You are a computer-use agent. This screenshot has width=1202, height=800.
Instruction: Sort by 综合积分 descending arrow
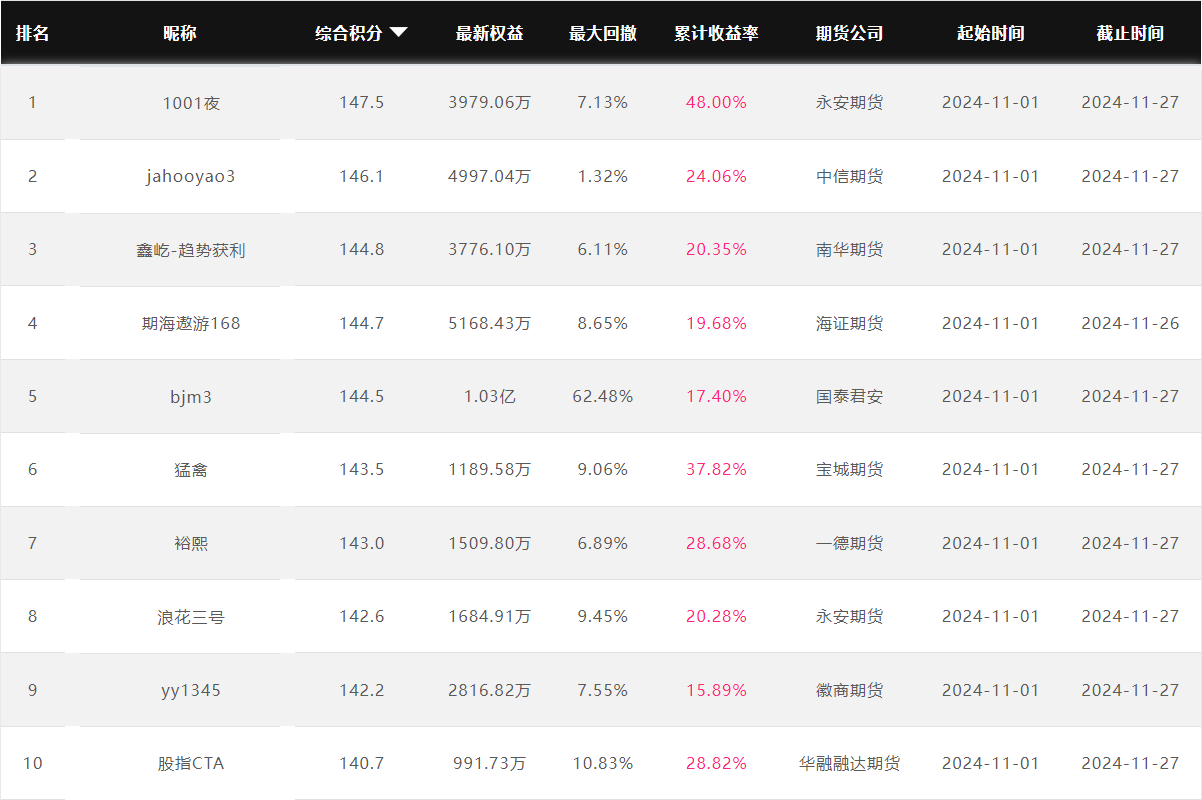(398, 33)
